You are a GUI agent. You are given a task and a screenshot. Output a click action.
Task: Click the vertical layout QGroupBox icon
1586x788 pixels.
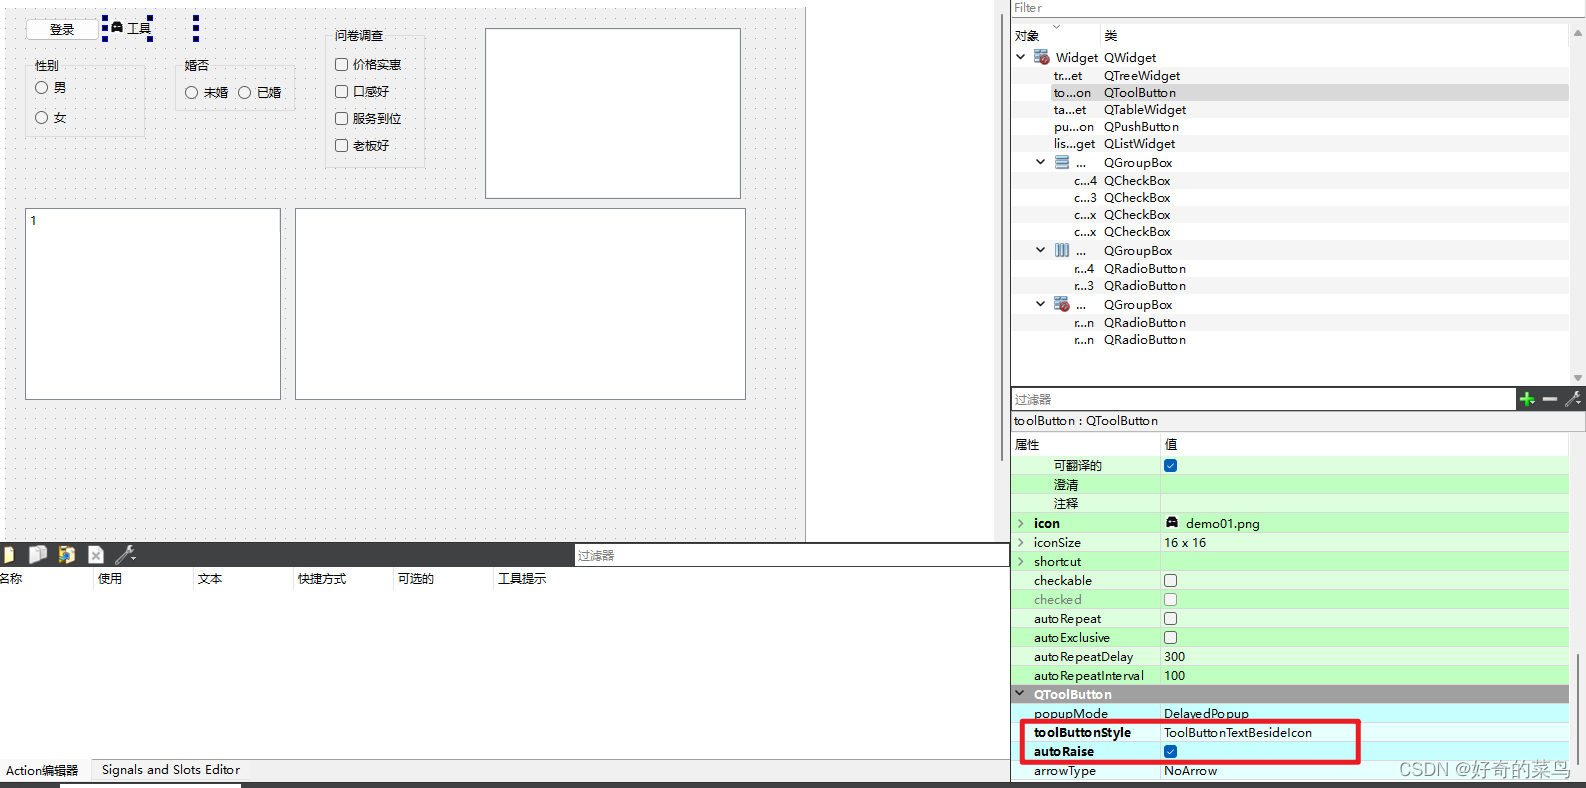1062,162
